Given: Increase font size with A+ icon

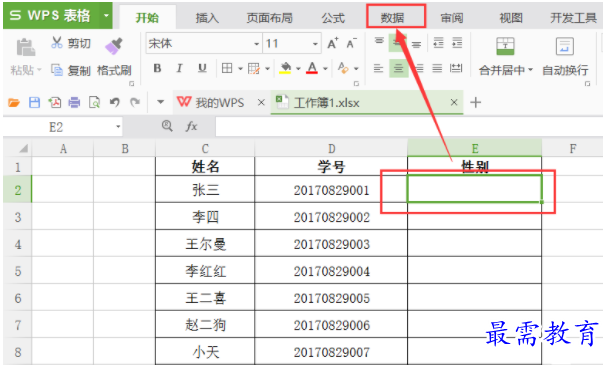Looking at the screenshot, I should coord(333,43).
